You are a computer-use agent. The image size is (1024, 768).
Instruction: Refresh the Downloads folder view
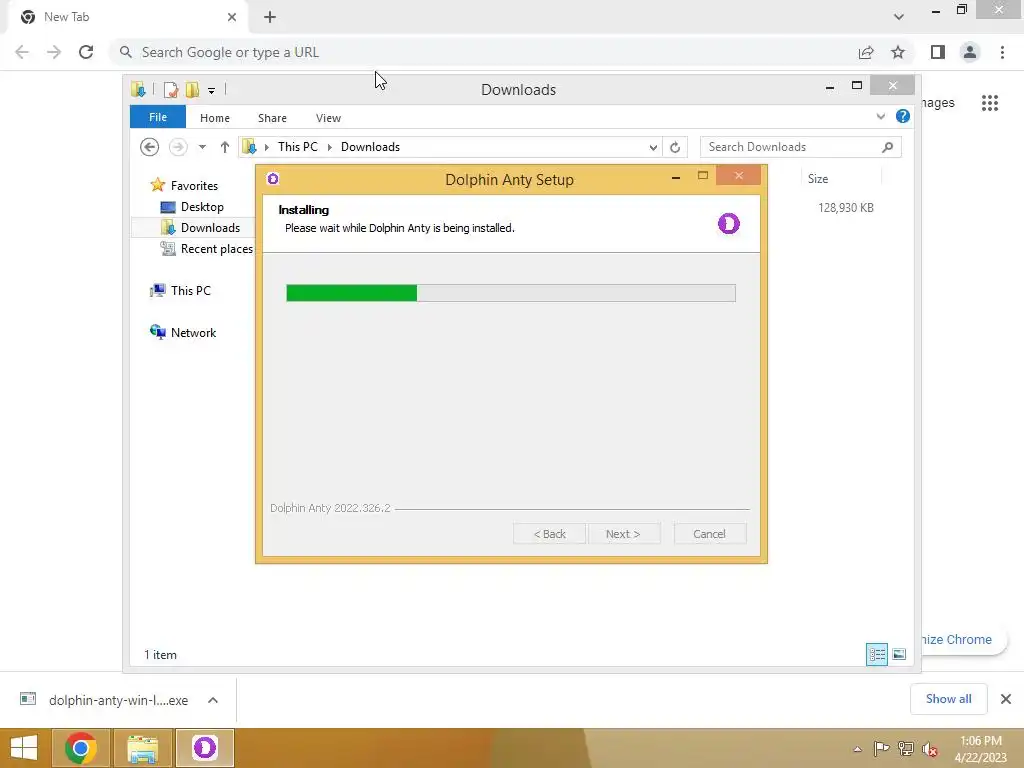(x=675, y=147)
